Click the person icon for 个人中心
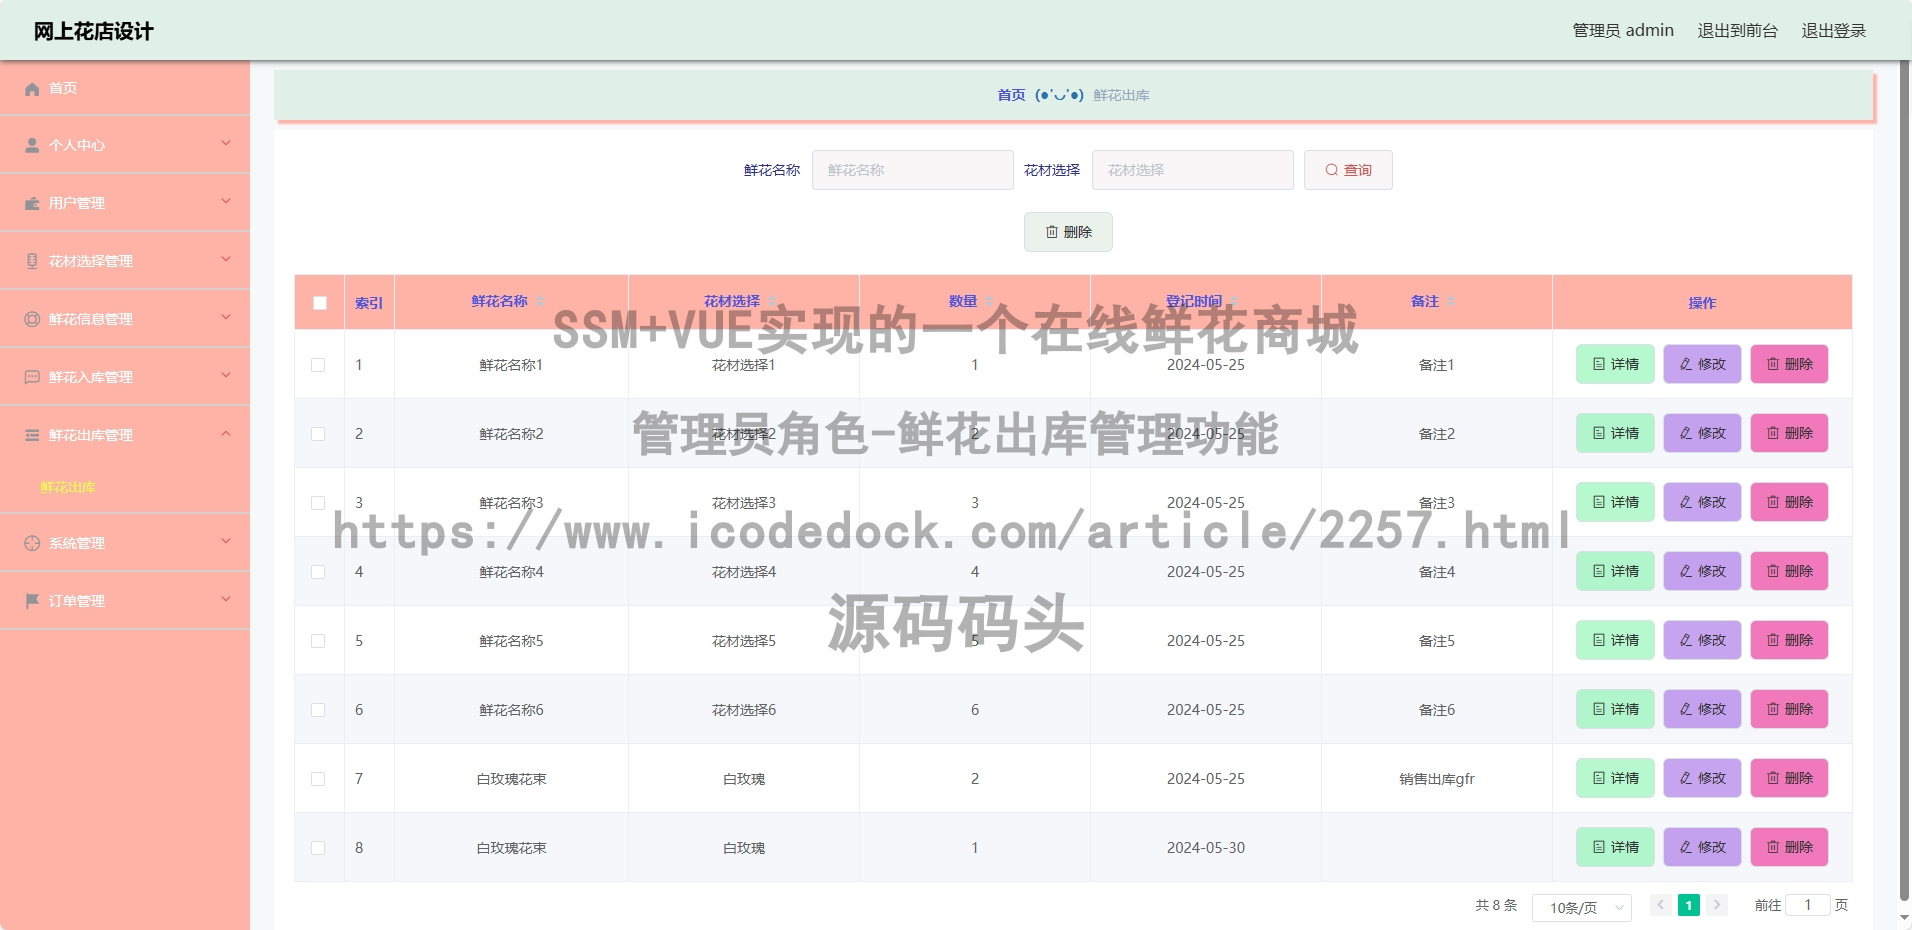This screenshot has height=930, width=1912. tap(32, 146)
